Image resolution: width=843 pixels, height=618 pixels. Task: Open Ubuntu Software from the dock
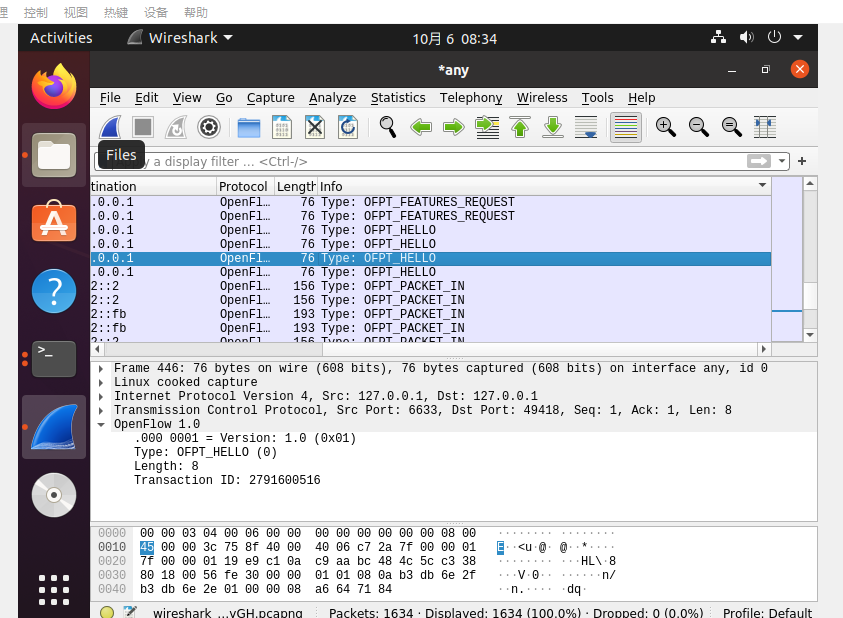click(54, 222)
